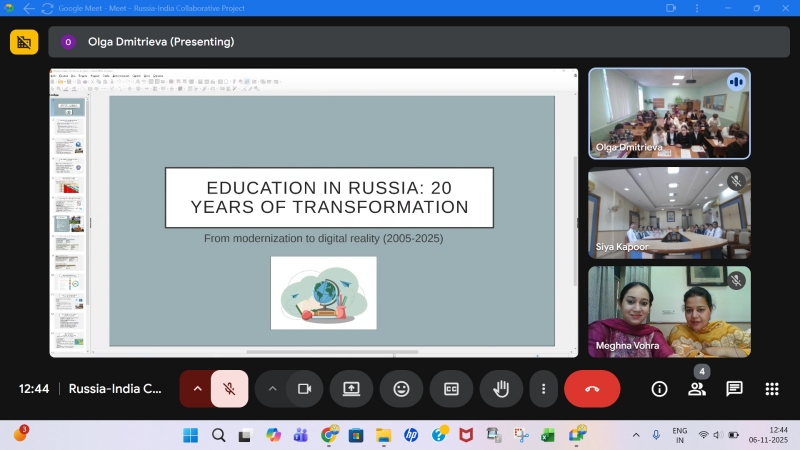Go back using the window back arrow
The width and height of the screenshot is (800, 450).
click(29, 8)
